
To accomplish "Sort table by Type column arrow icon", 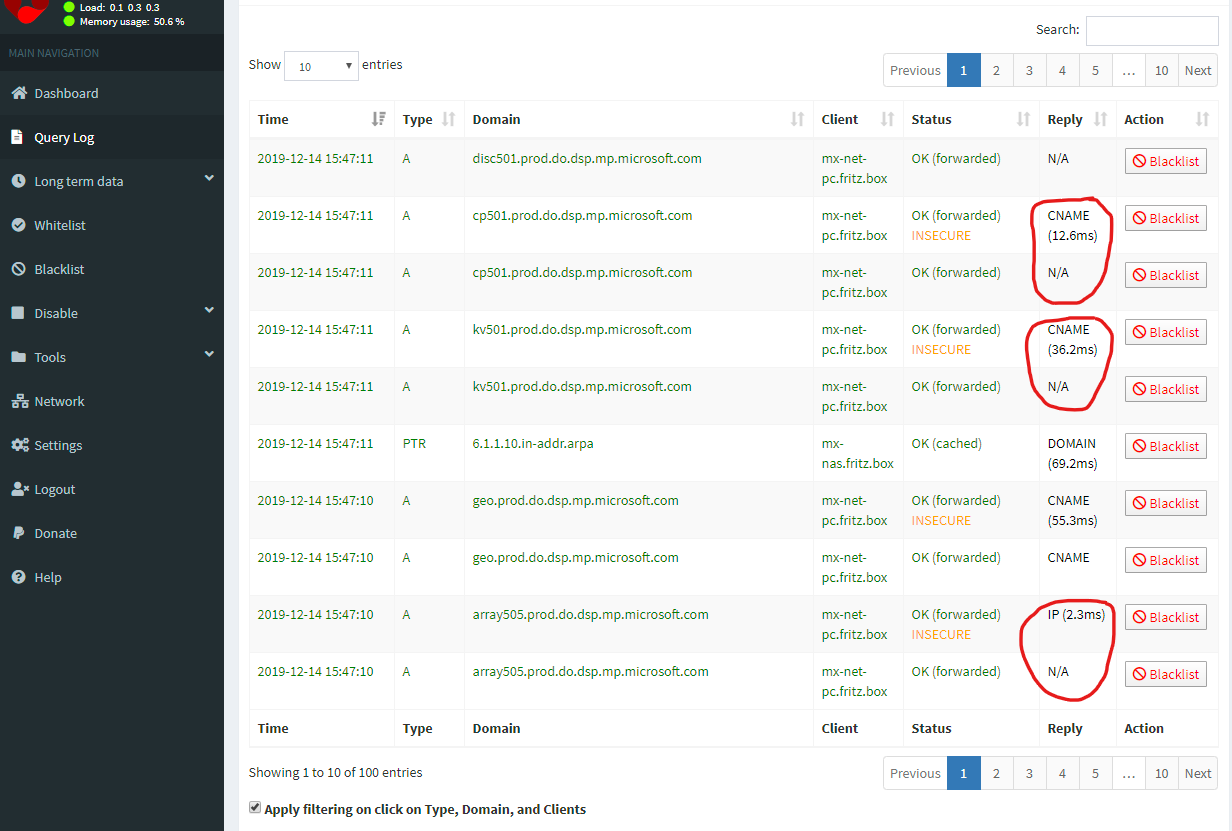I will 448,119.
